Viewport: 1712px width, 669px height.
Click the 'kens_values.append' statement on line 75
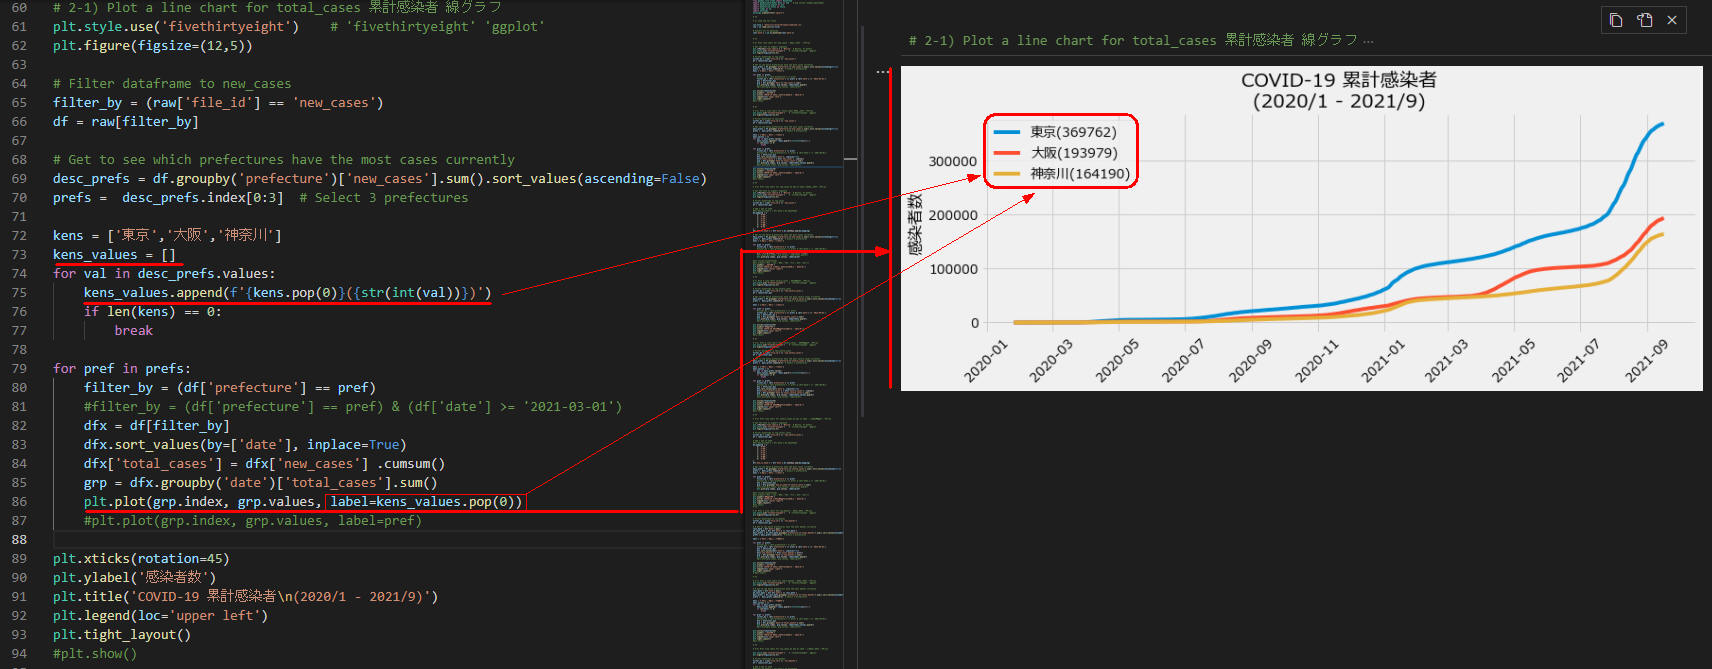pos(287,293)
